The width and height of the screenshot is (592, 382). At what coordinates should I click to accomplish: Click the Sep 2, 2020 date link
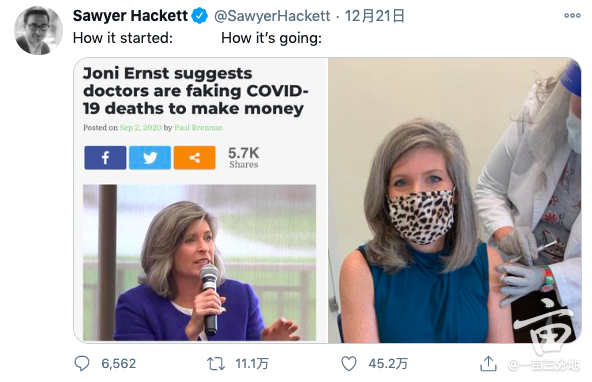[x=140, y=128]
